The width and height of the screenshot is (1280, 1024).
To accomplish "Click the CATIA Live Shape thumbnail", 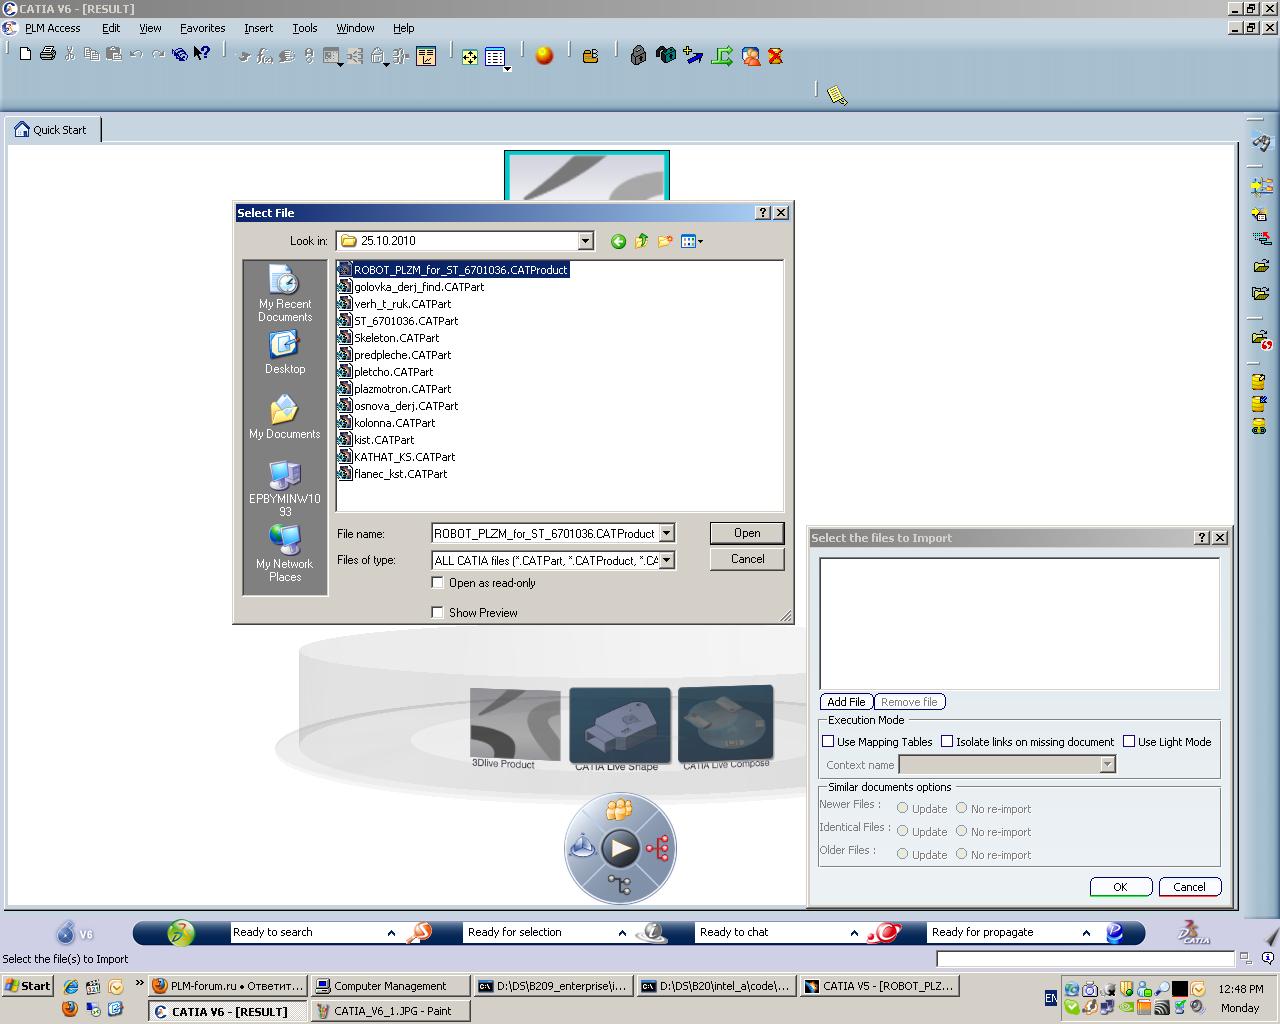I will 619,726.
